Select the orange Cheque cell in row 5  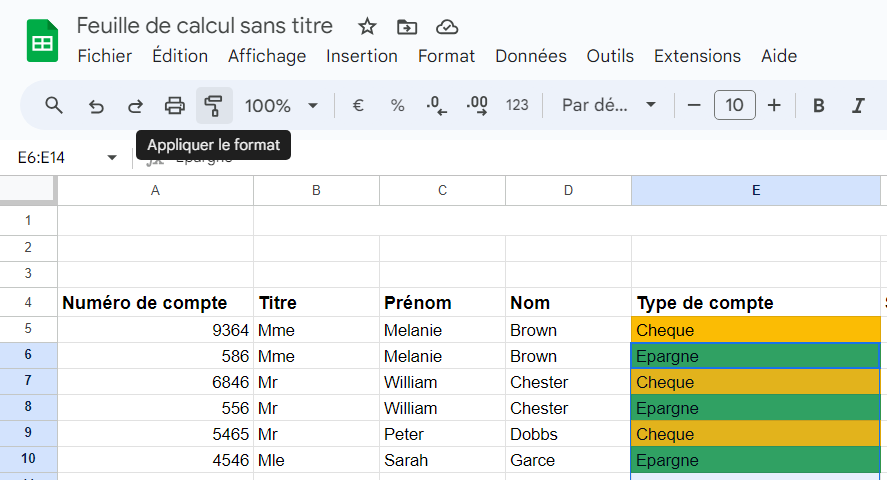(756, 330)
